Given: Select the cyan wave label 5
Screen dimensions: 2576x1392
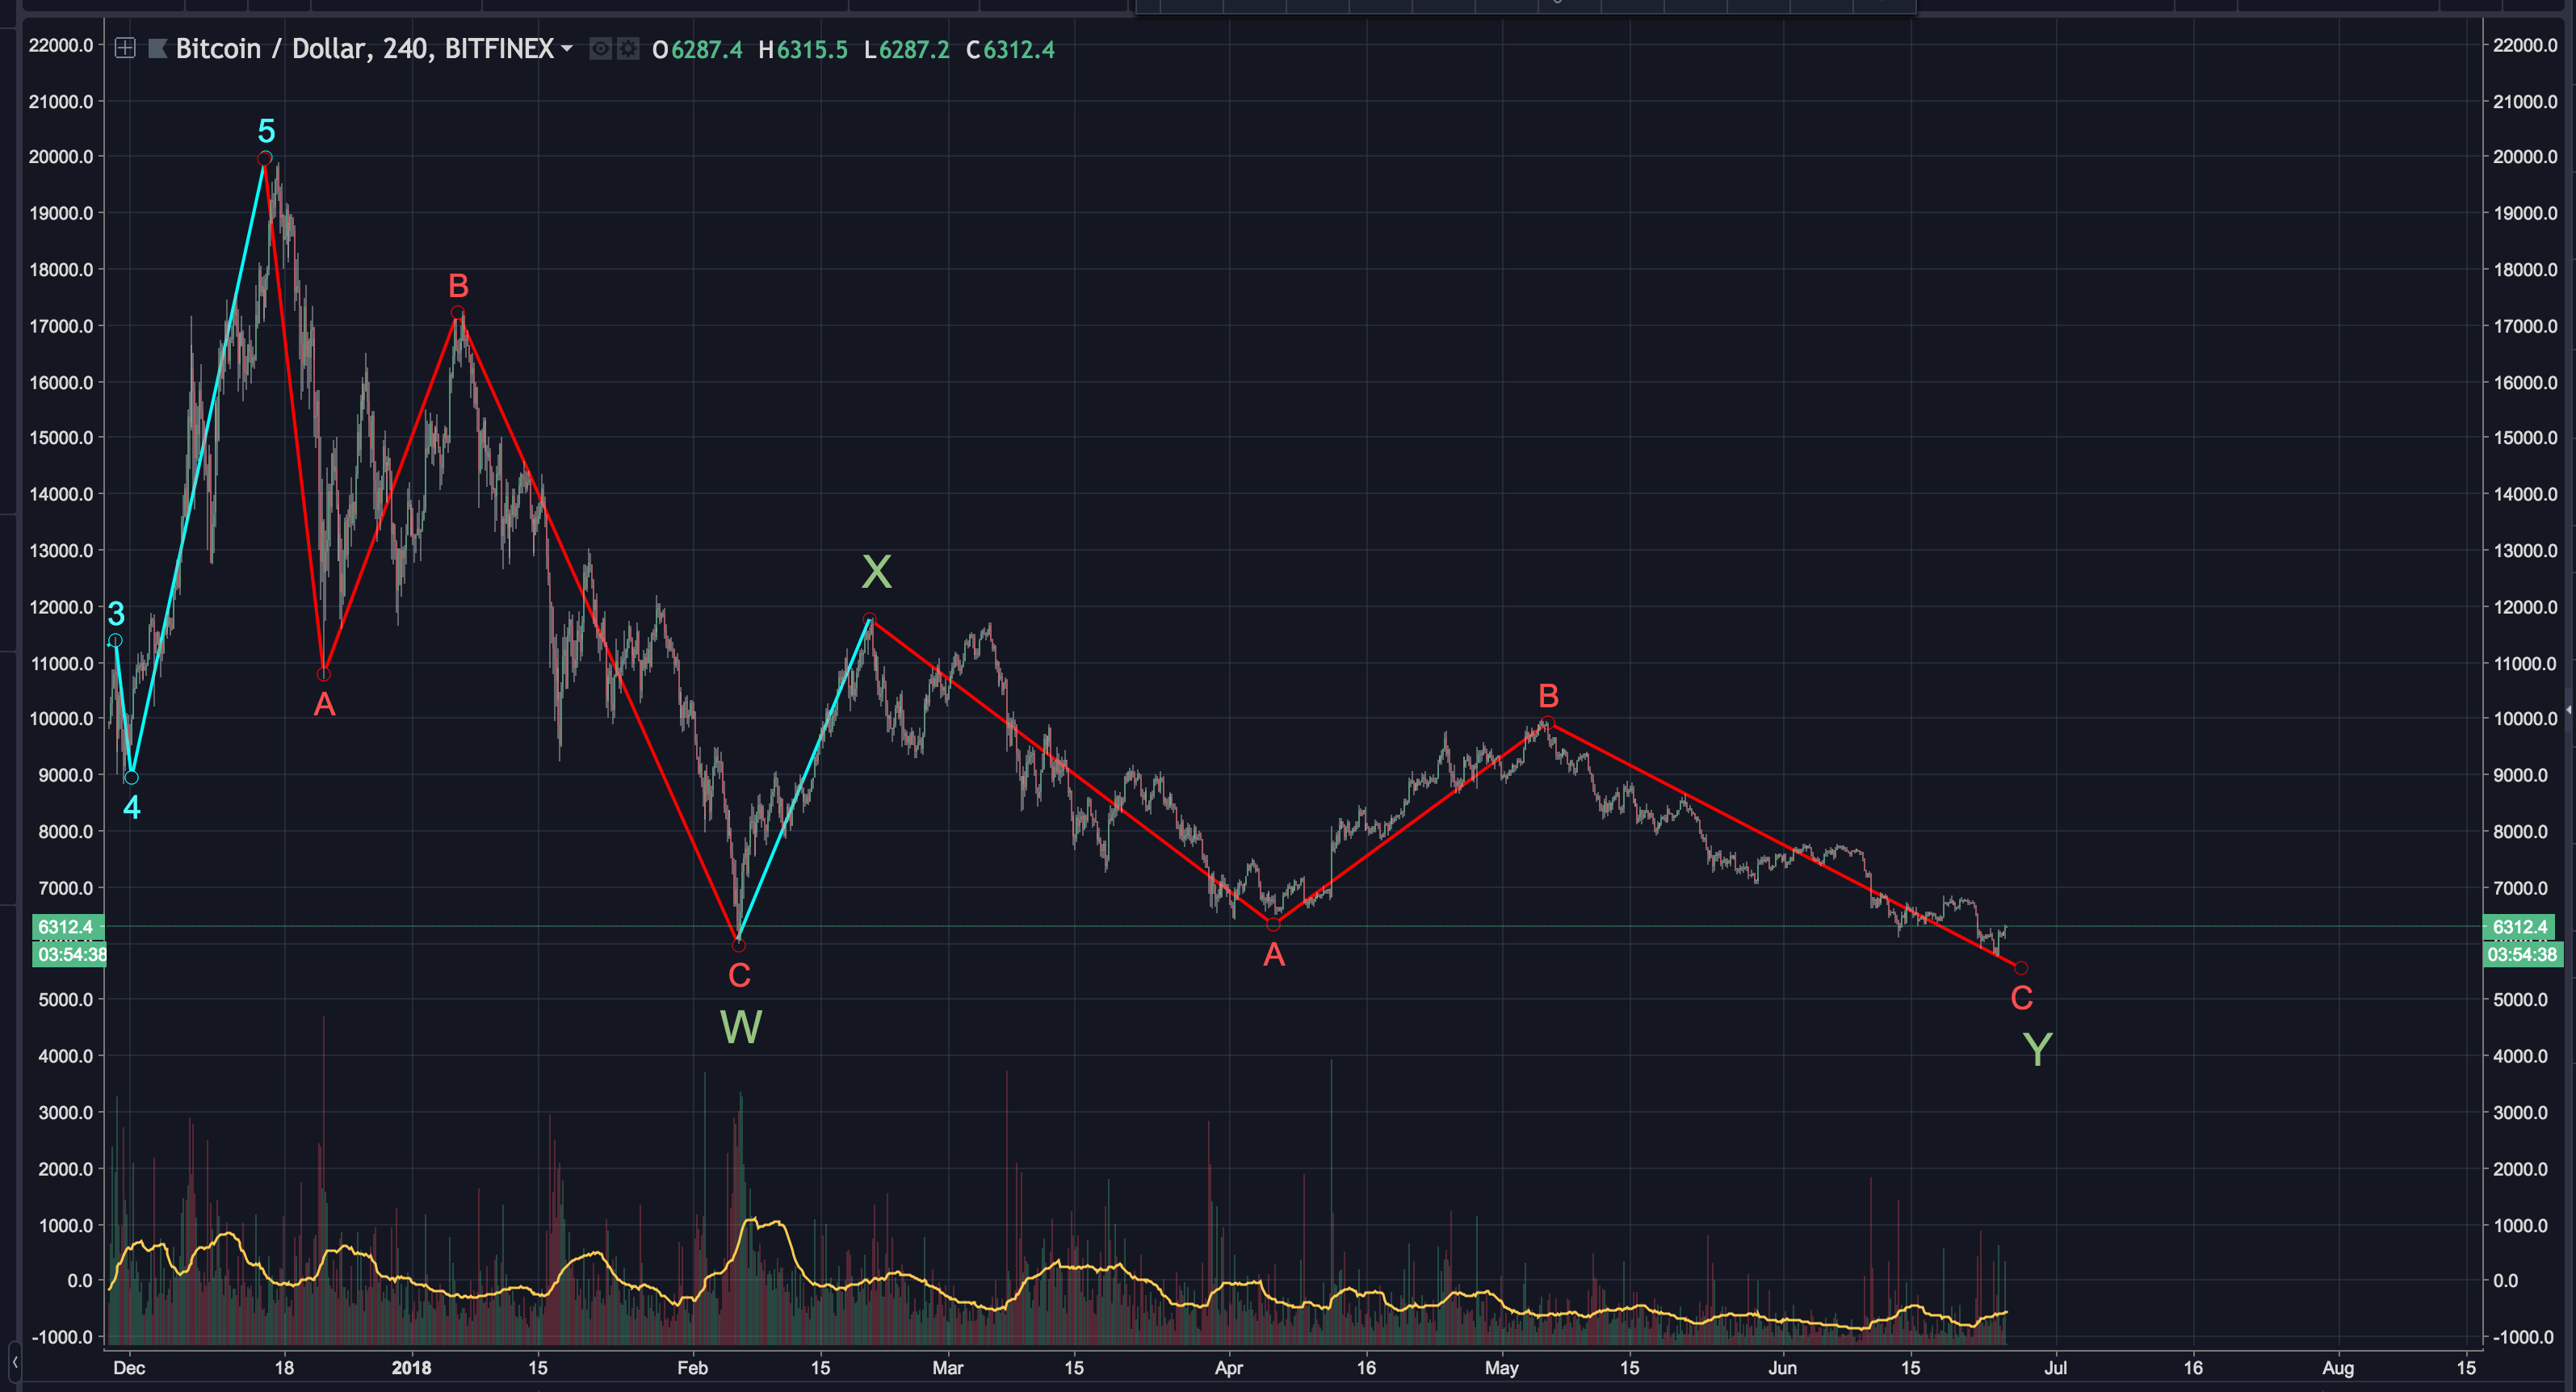Looking at the screenshot, I should [266, 131].
